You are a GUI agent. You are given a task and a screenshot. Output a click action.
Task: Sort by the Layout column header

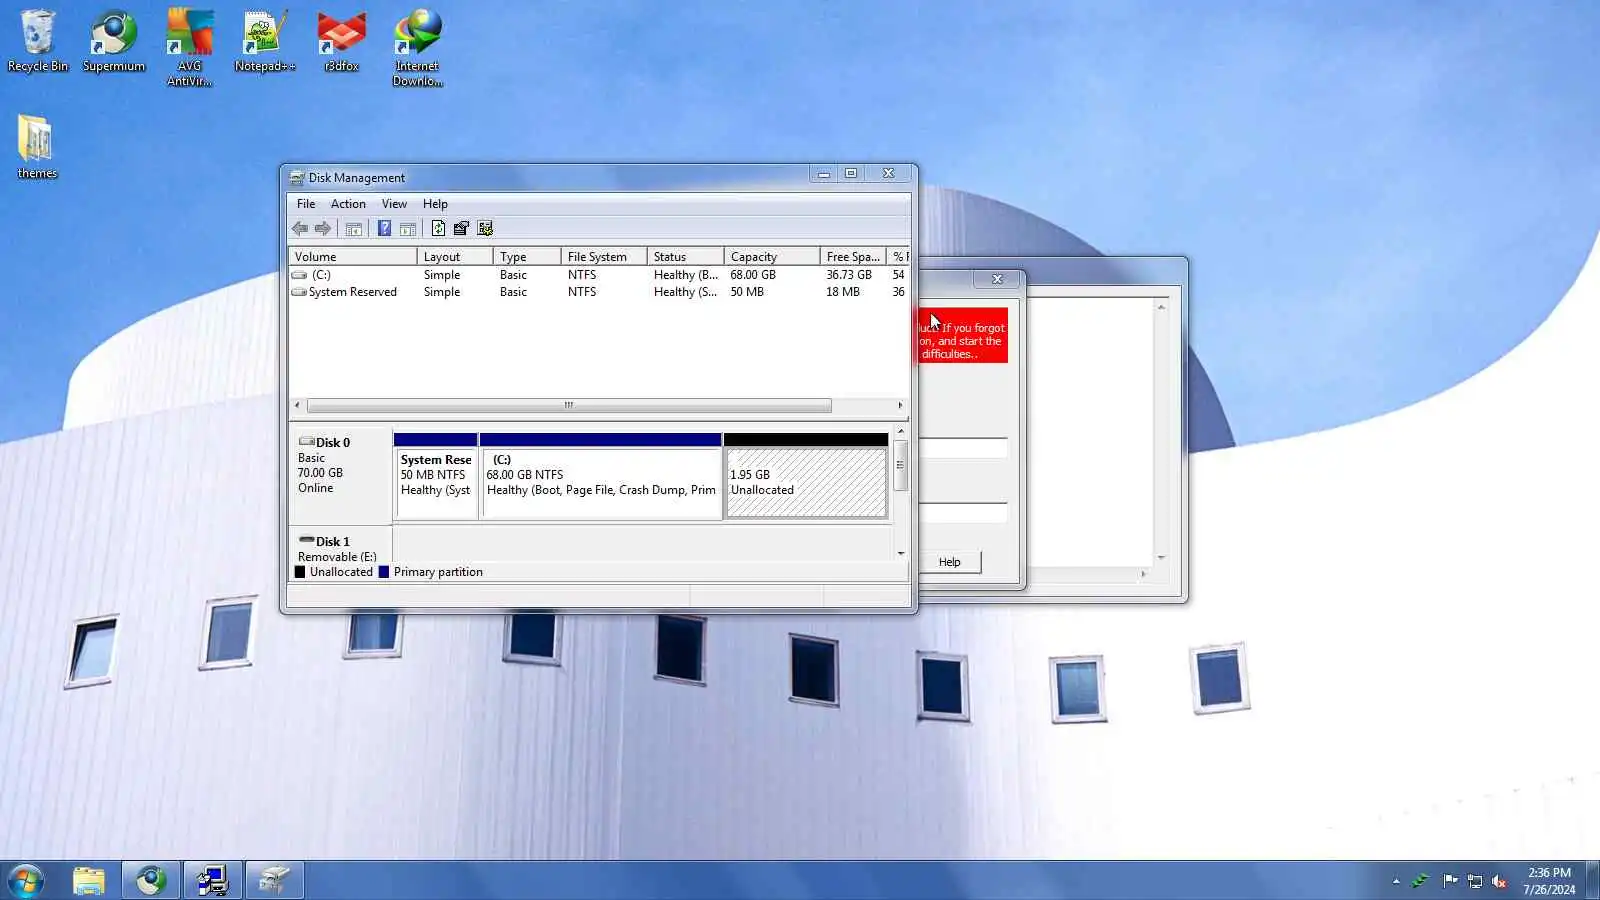[x=455, y=257]
